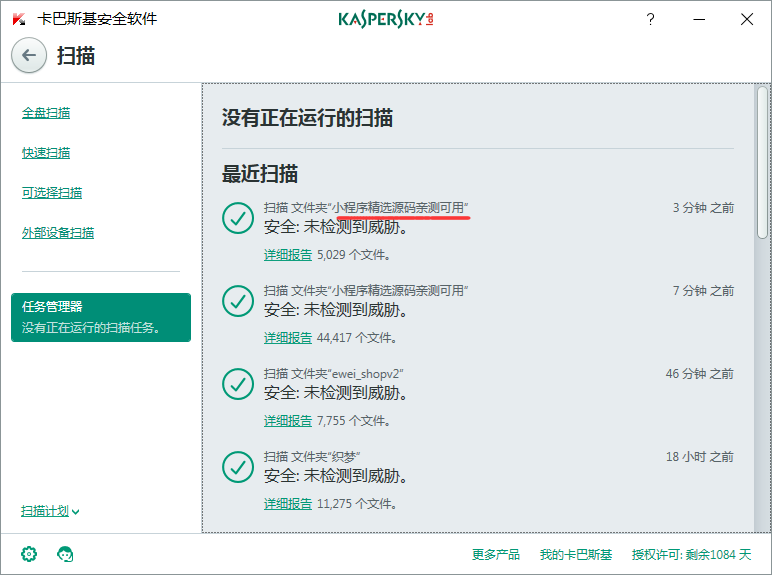Click the "没有正在运行的扫描" heading
Viewport: 772px width, 575px height.
tap(307, 118)
